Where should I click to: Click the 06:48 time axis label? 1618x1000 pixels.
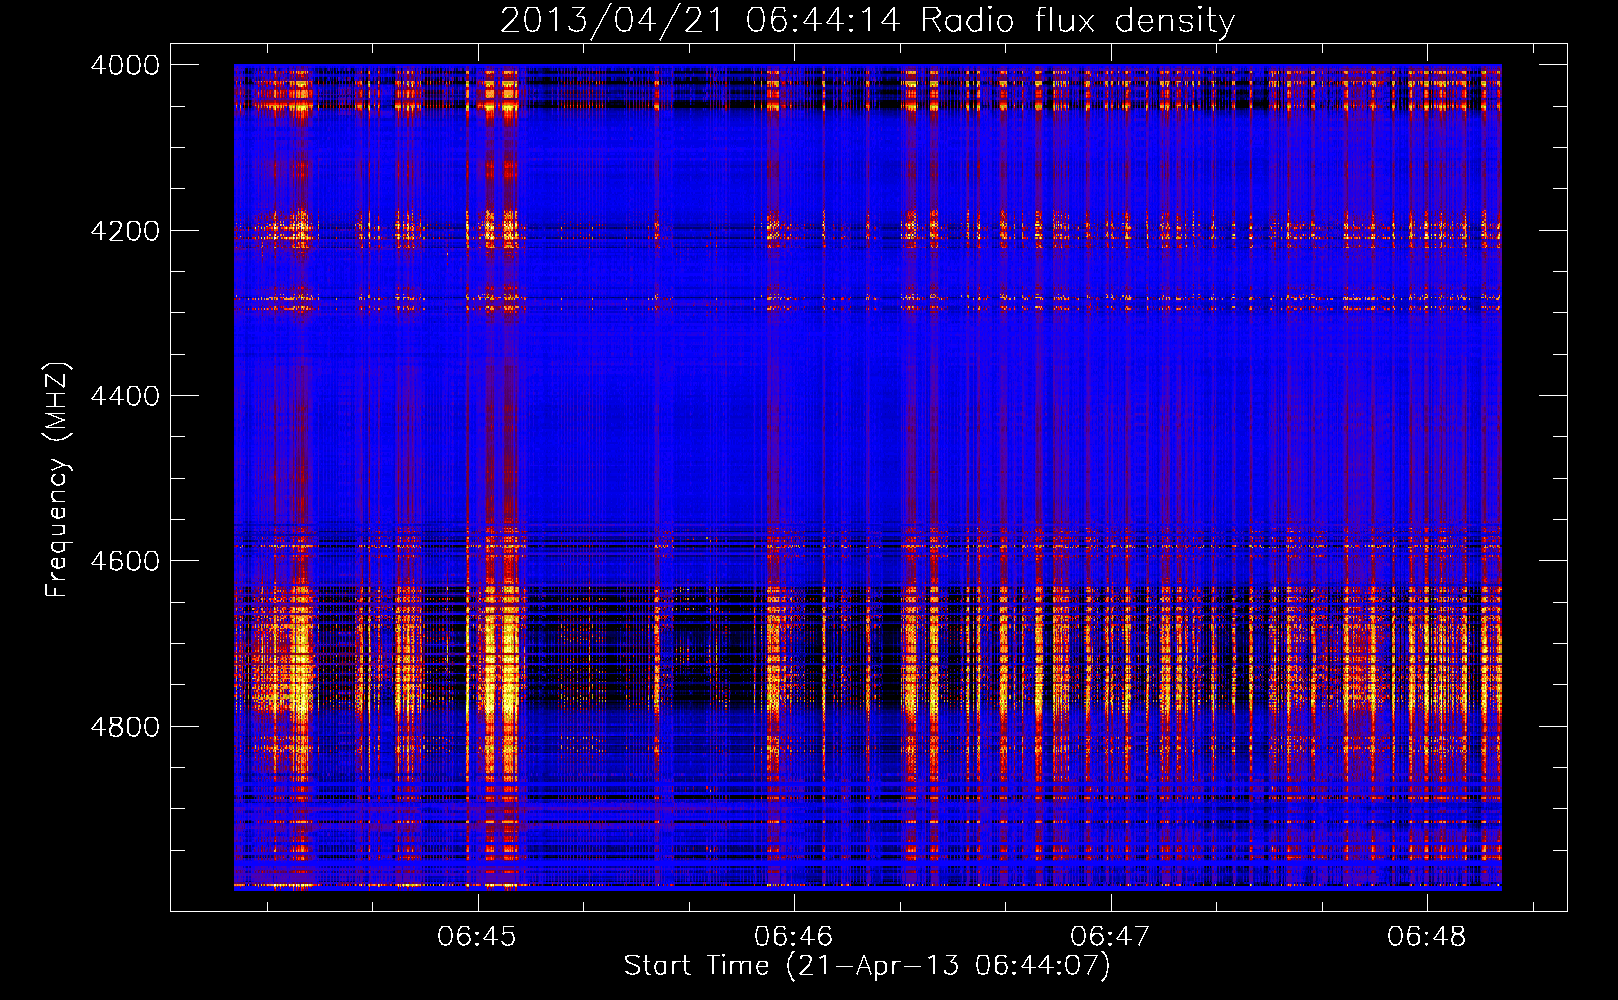(1426, 936)
